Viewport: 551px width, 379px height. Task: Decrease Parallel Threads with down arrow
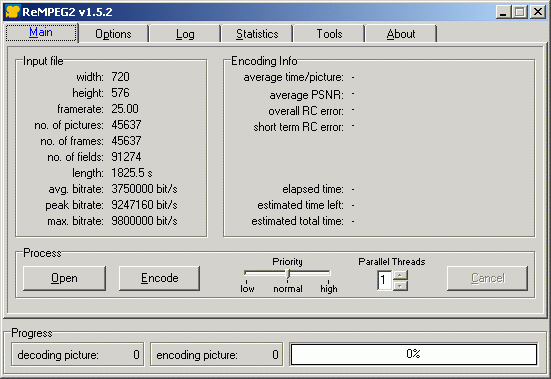point(400,286)
